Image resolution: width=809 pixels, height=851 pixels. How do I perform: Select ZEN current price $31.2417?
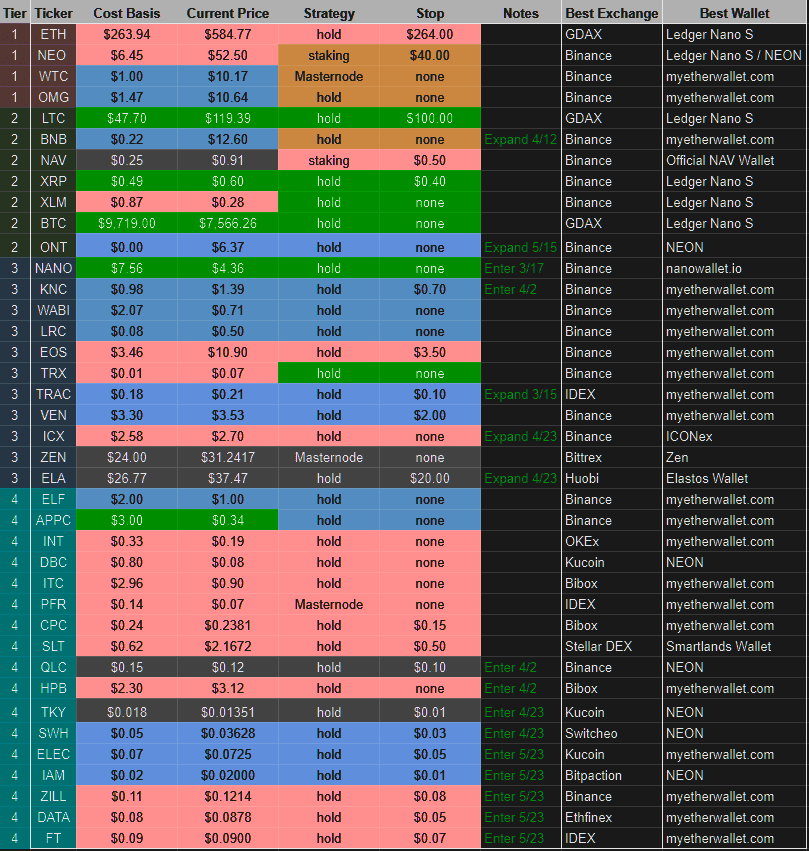[x=227, y=458]
